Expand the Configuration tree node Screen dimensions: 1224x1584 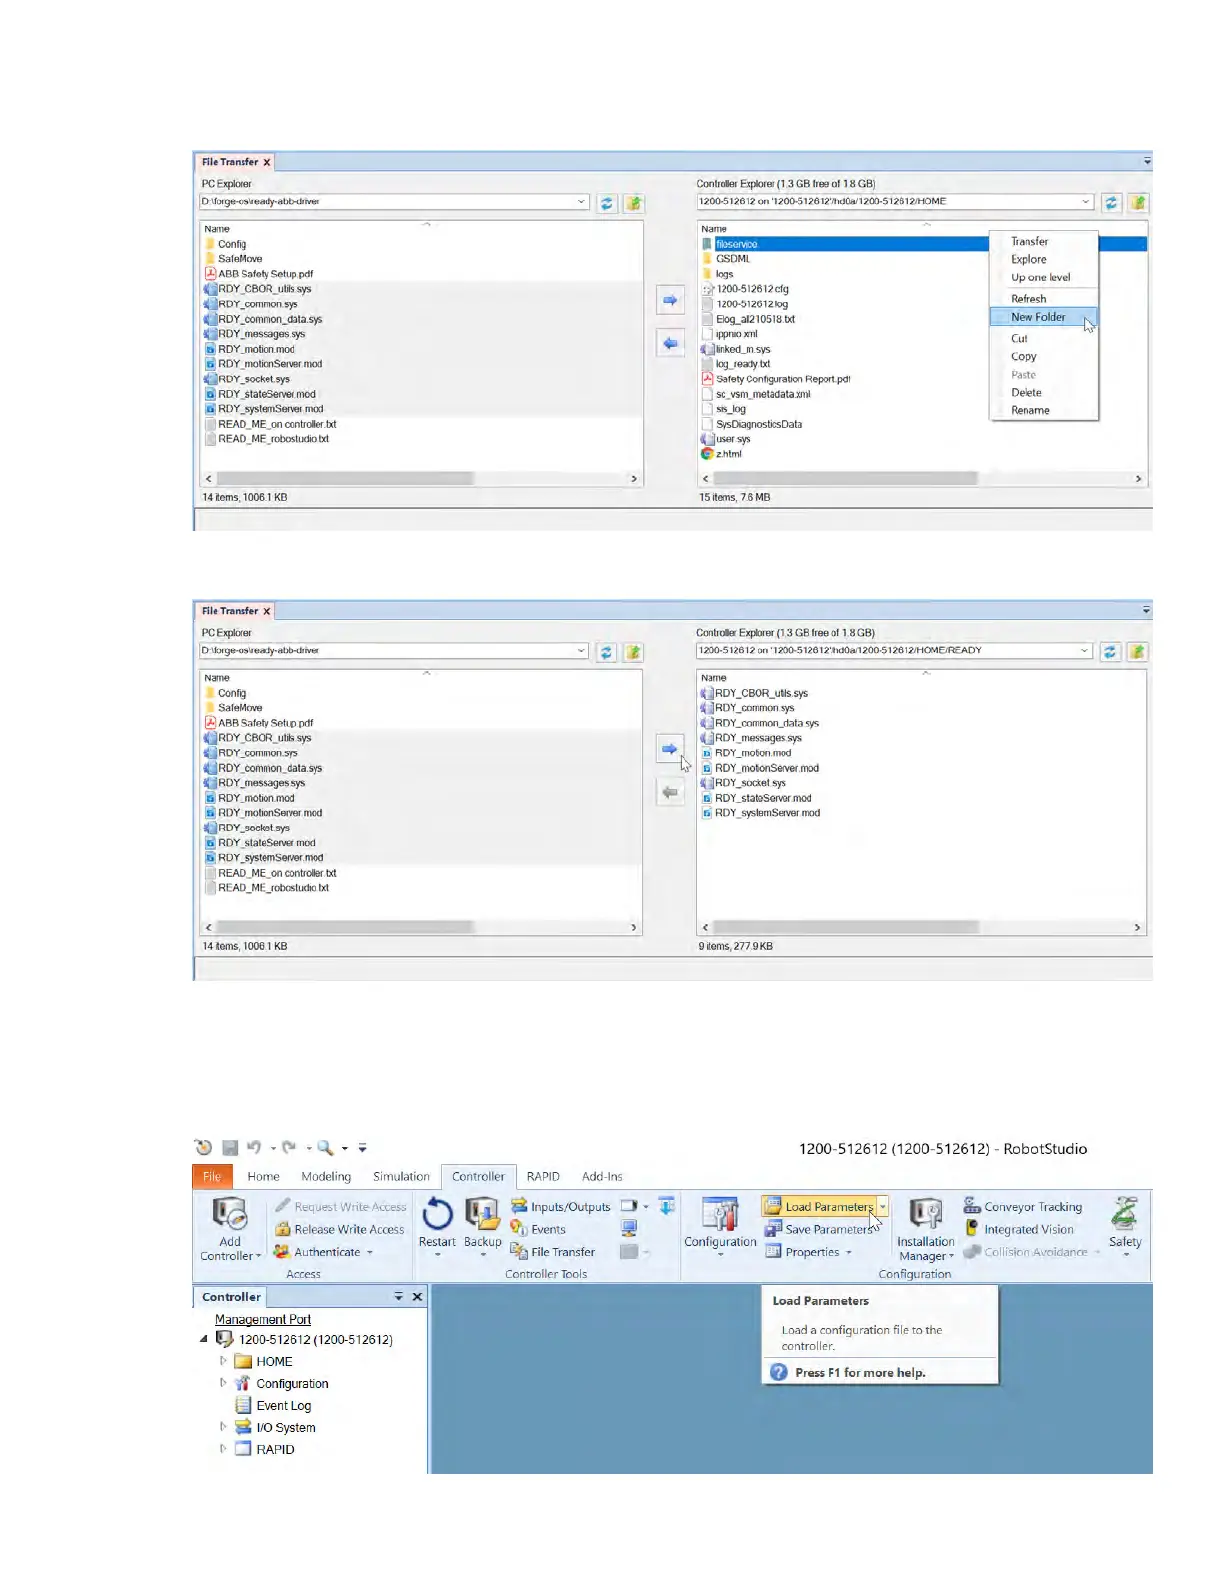pos(223,1383)
